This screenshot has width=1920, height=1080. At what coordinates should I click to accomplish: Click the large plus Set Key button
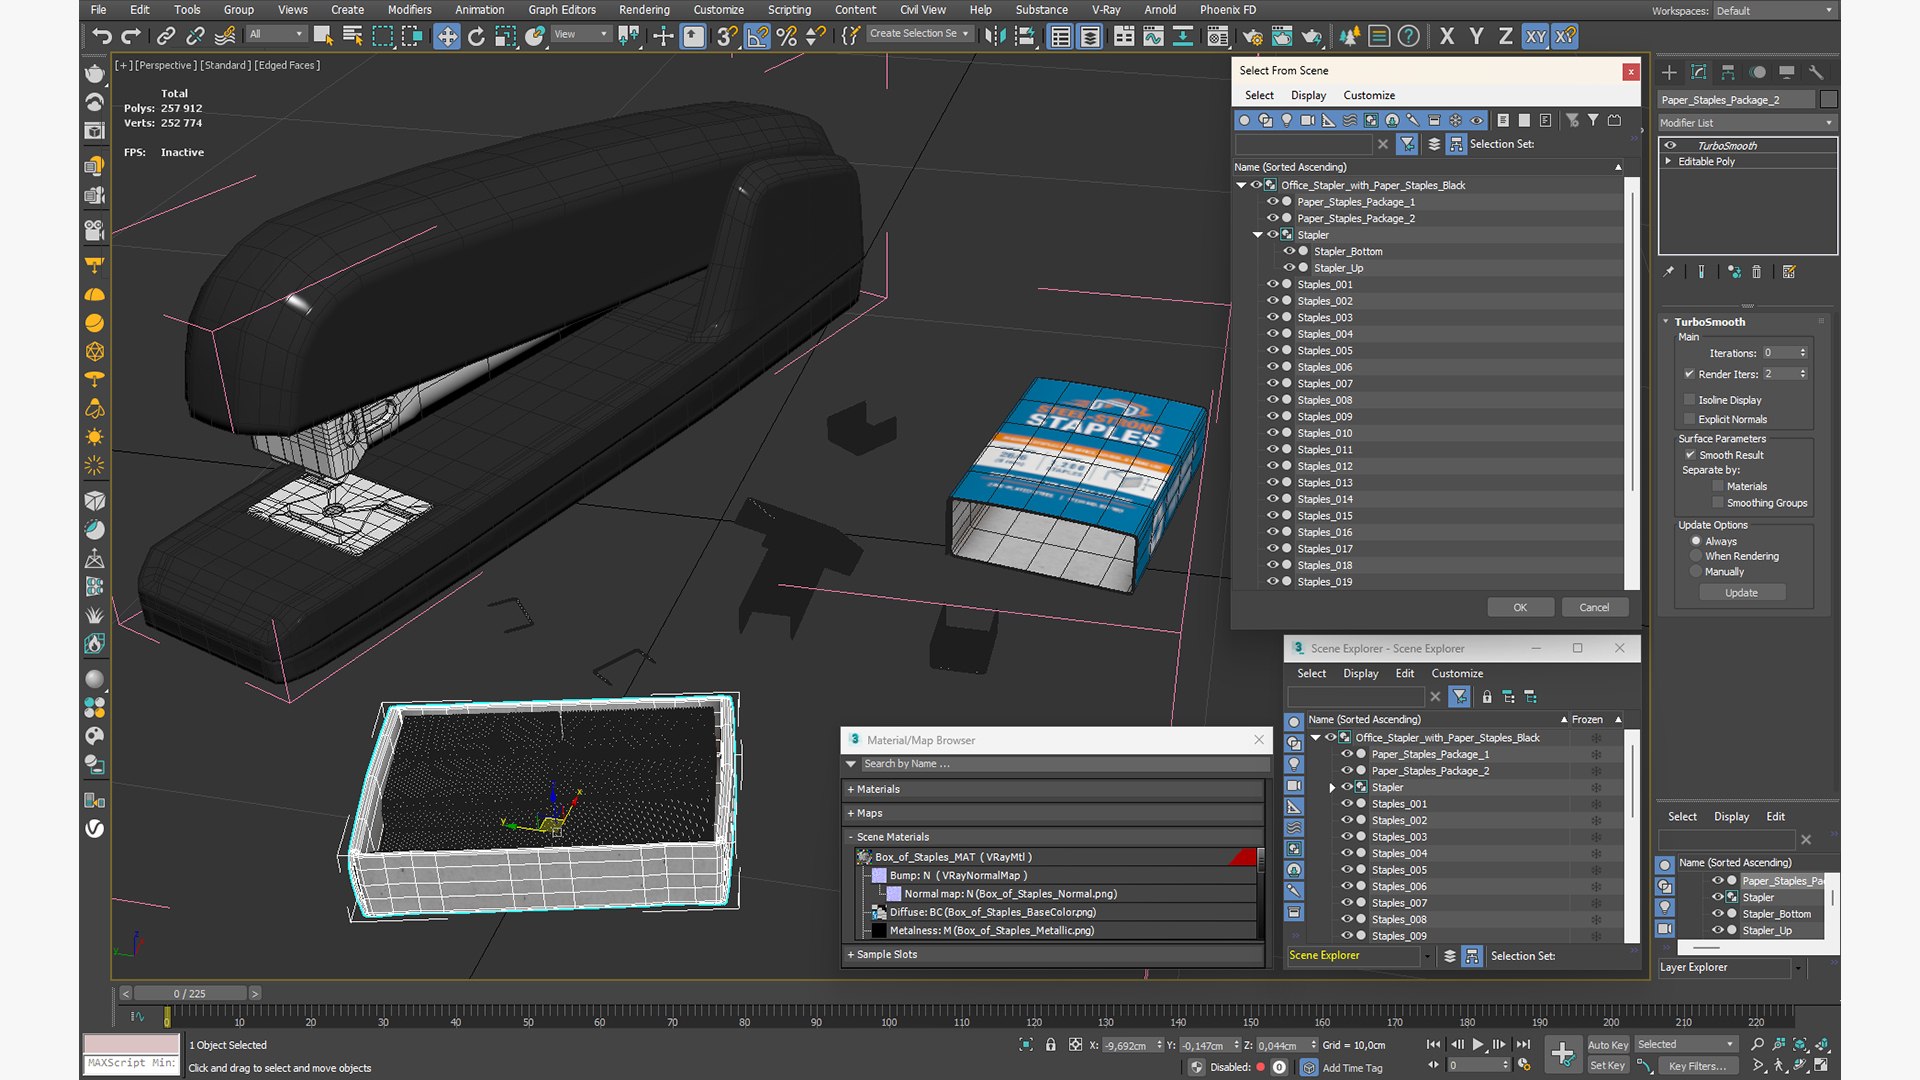(1563, 1053)
